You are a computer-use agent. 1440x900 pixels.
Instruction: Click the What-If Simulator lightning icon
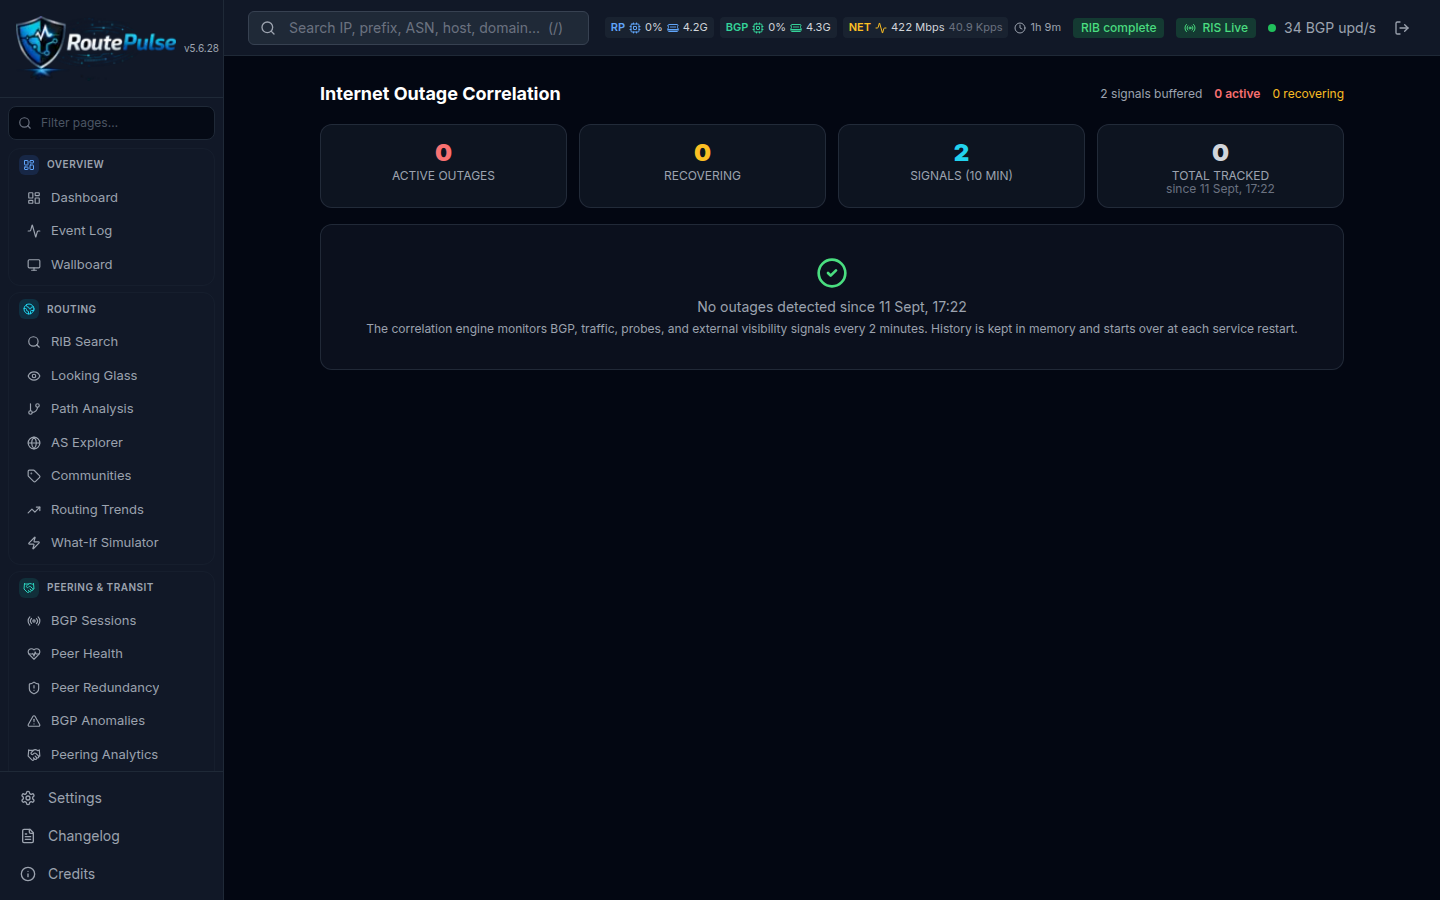pos(34,543)
